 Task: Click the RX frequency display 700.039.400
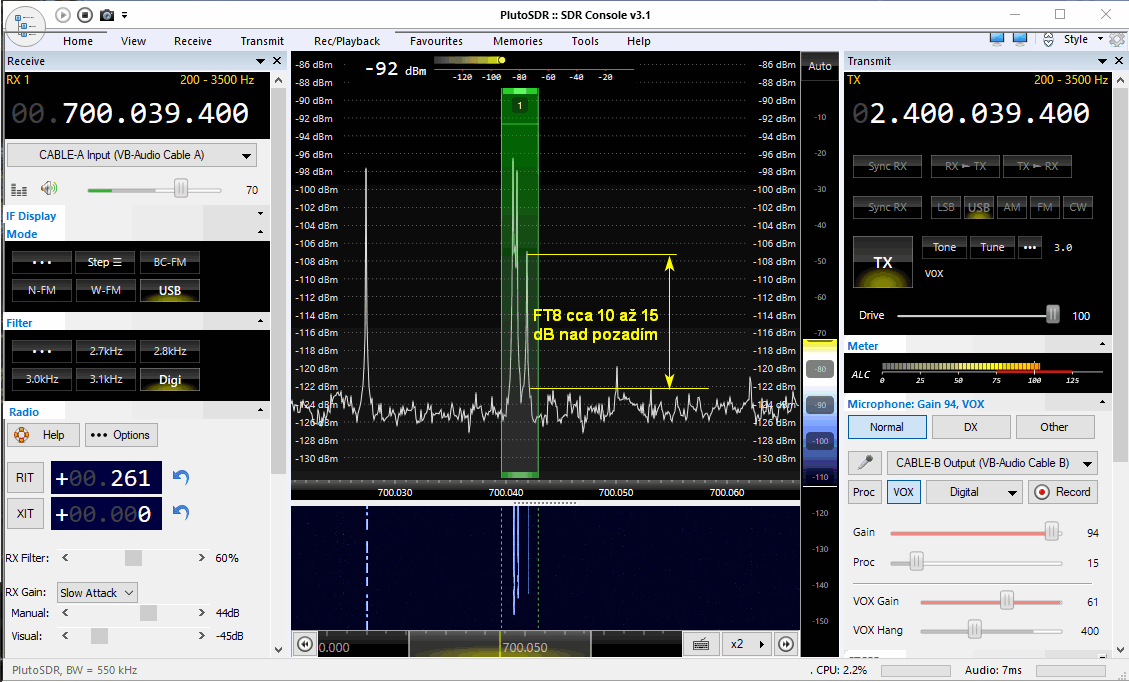(x=155, y=113)
